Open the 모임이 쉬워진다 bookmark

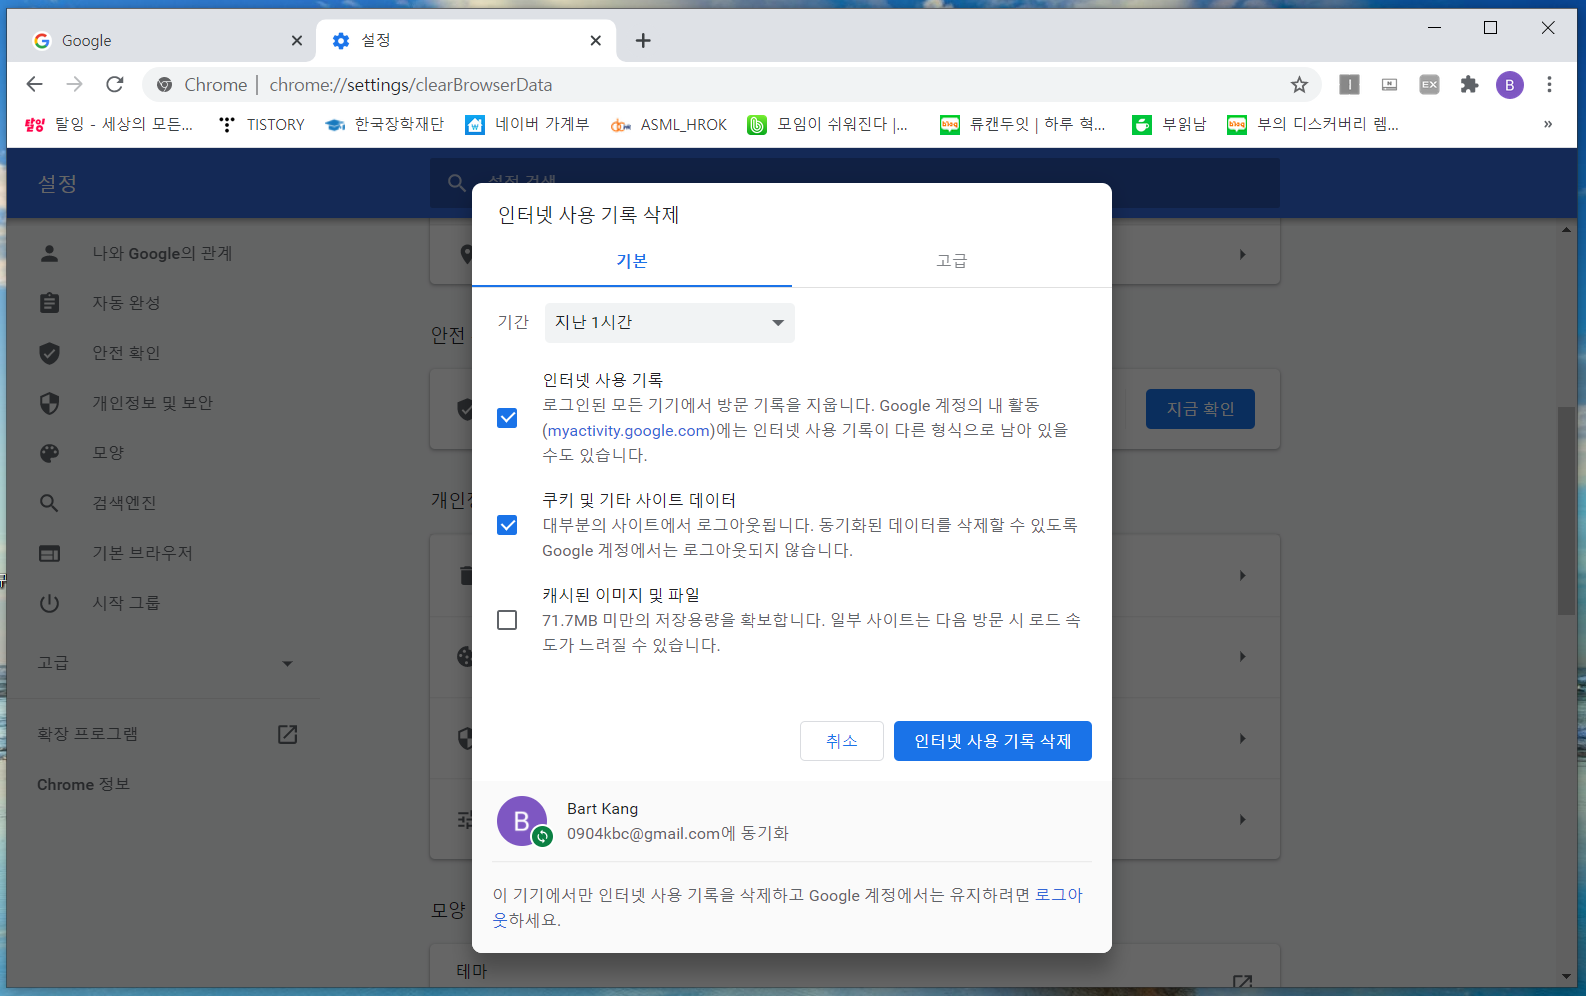point(828,124)
